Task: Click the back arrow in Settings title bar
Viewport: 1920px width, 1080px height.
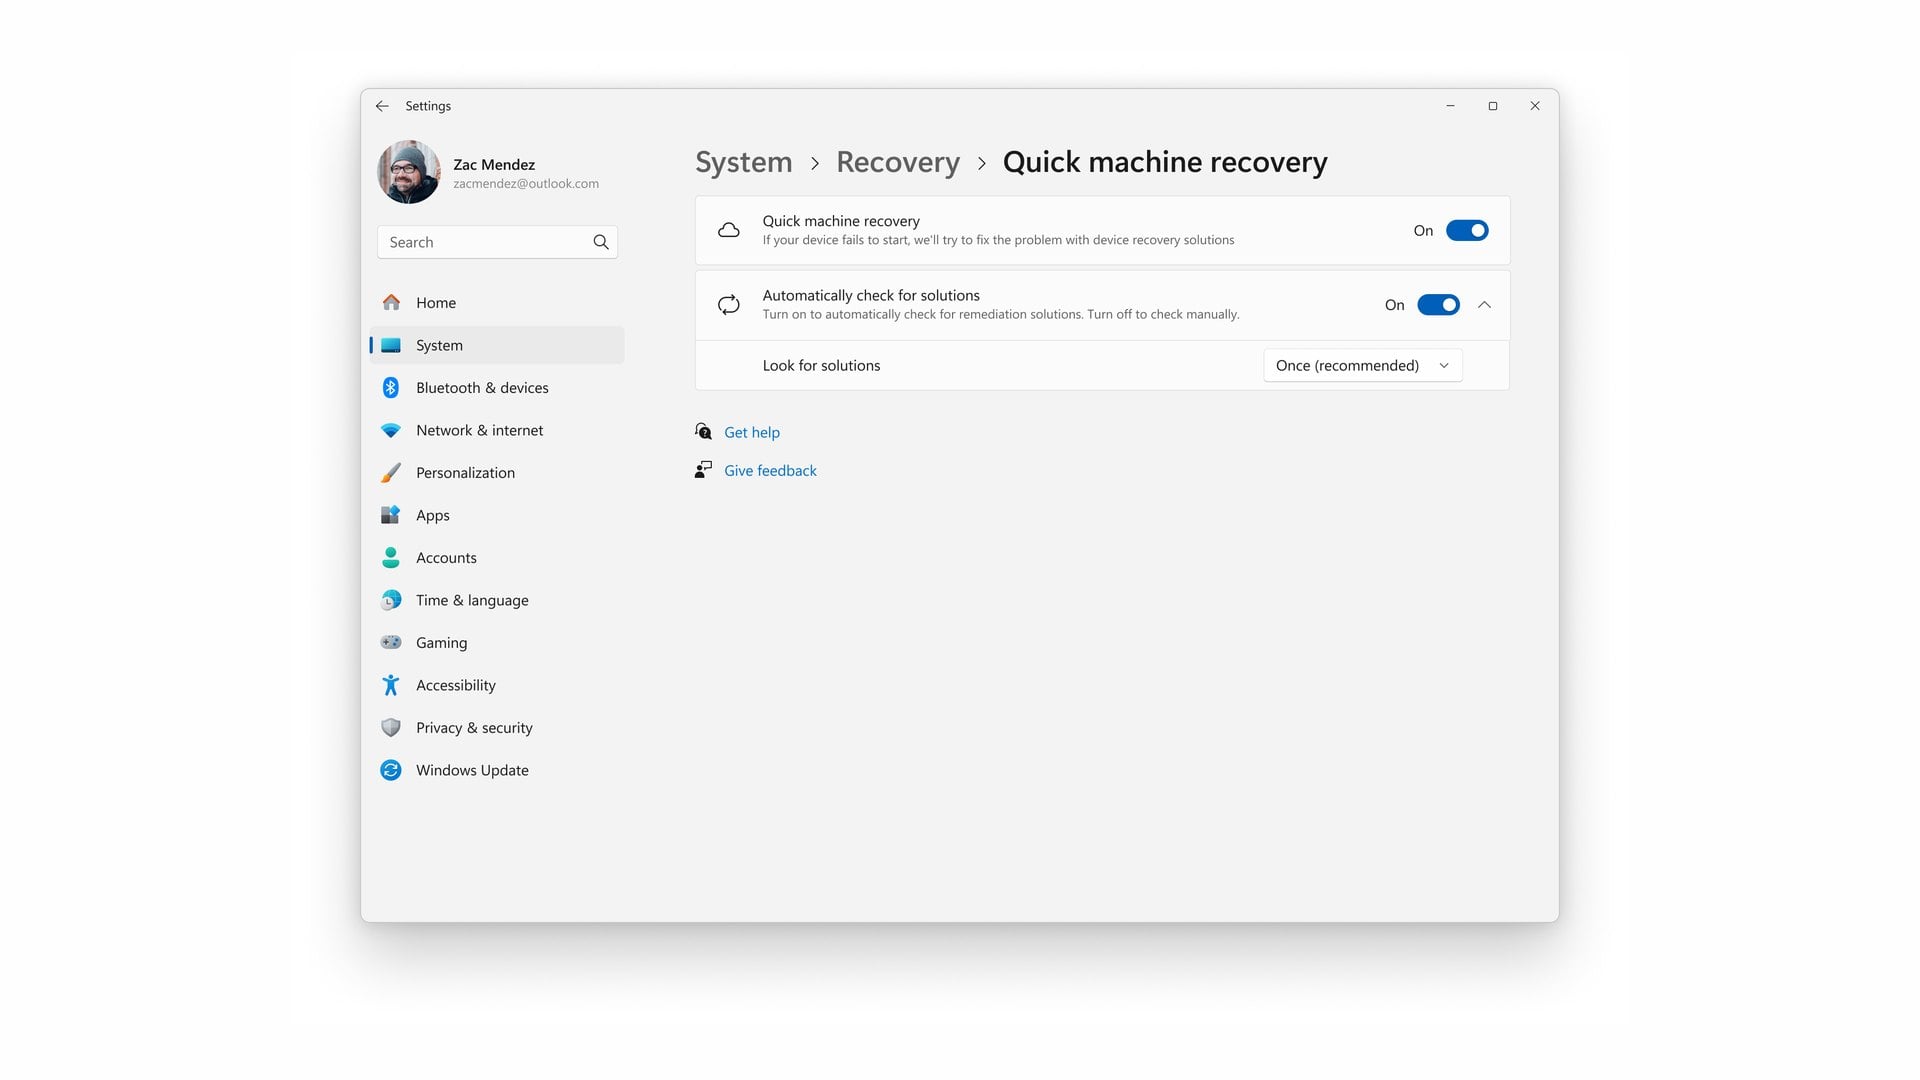Action: coord(382,106)
